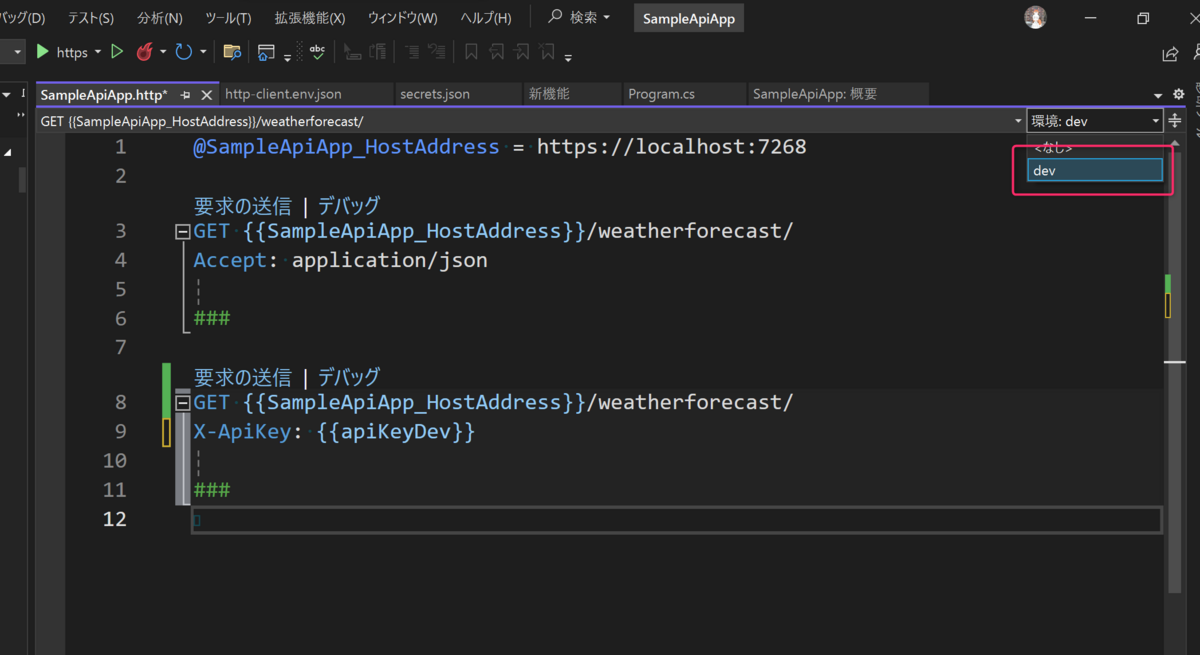Click the {{apiKeyDev}} variable on line 9

click(396, 433)
